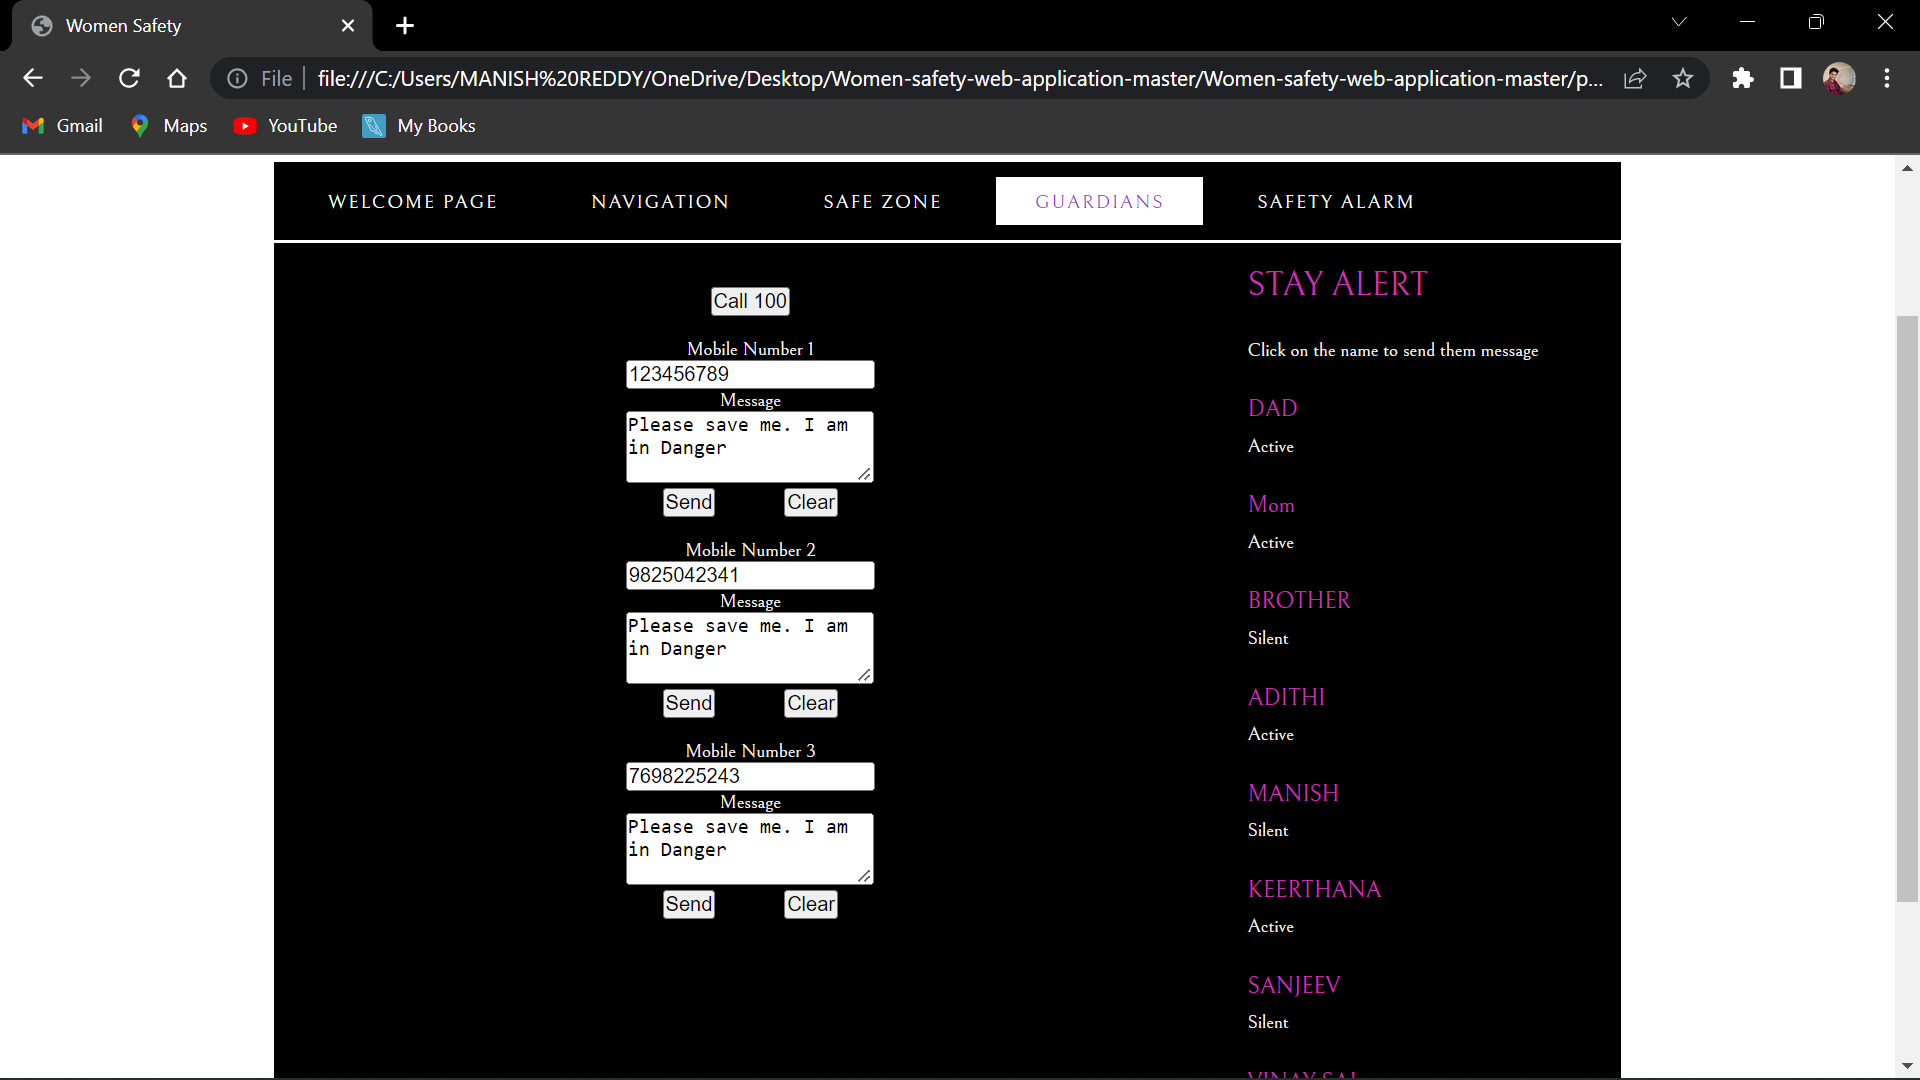Open the Gmail bookmark
The width and height of the screenshot is (1920, 1080).
coord(63,126)
